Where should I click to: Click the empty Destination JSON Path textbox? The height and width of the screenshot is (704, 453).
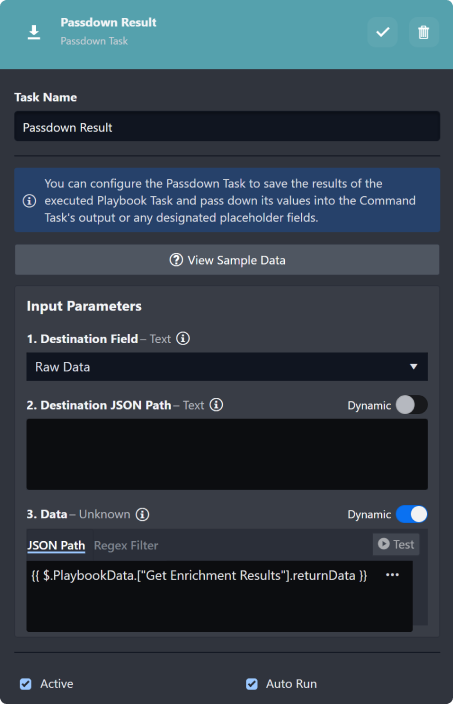click(227, 454)
